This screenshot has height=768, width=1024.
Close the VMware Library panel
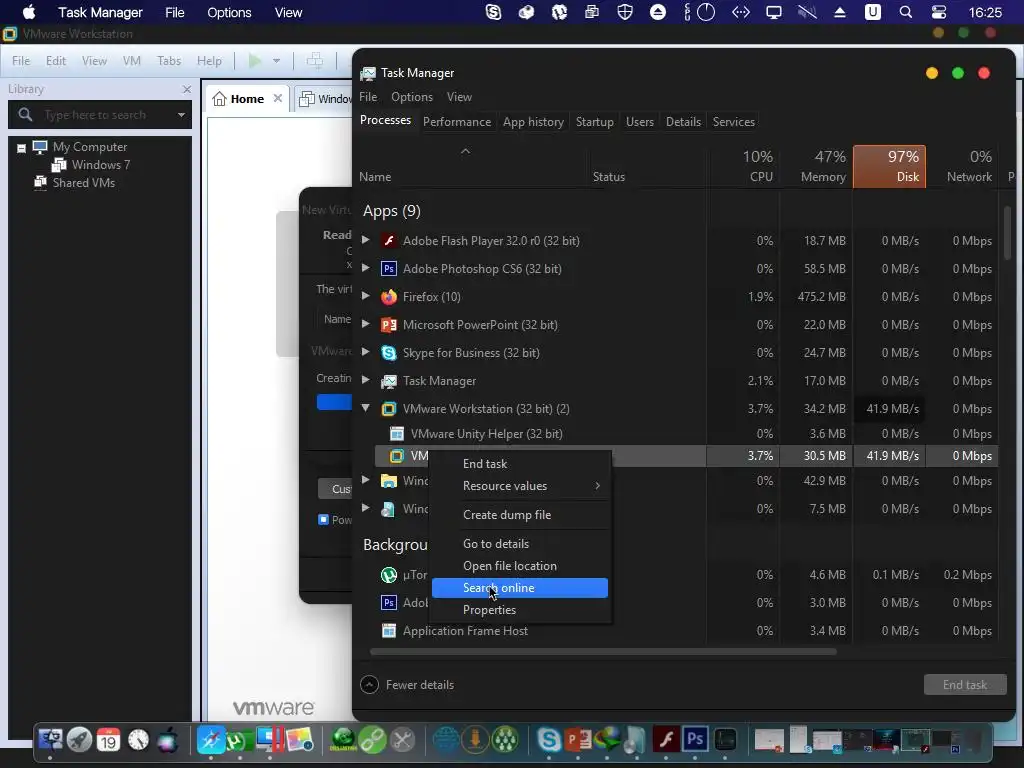pyautogui.click(x=187, y=89)
